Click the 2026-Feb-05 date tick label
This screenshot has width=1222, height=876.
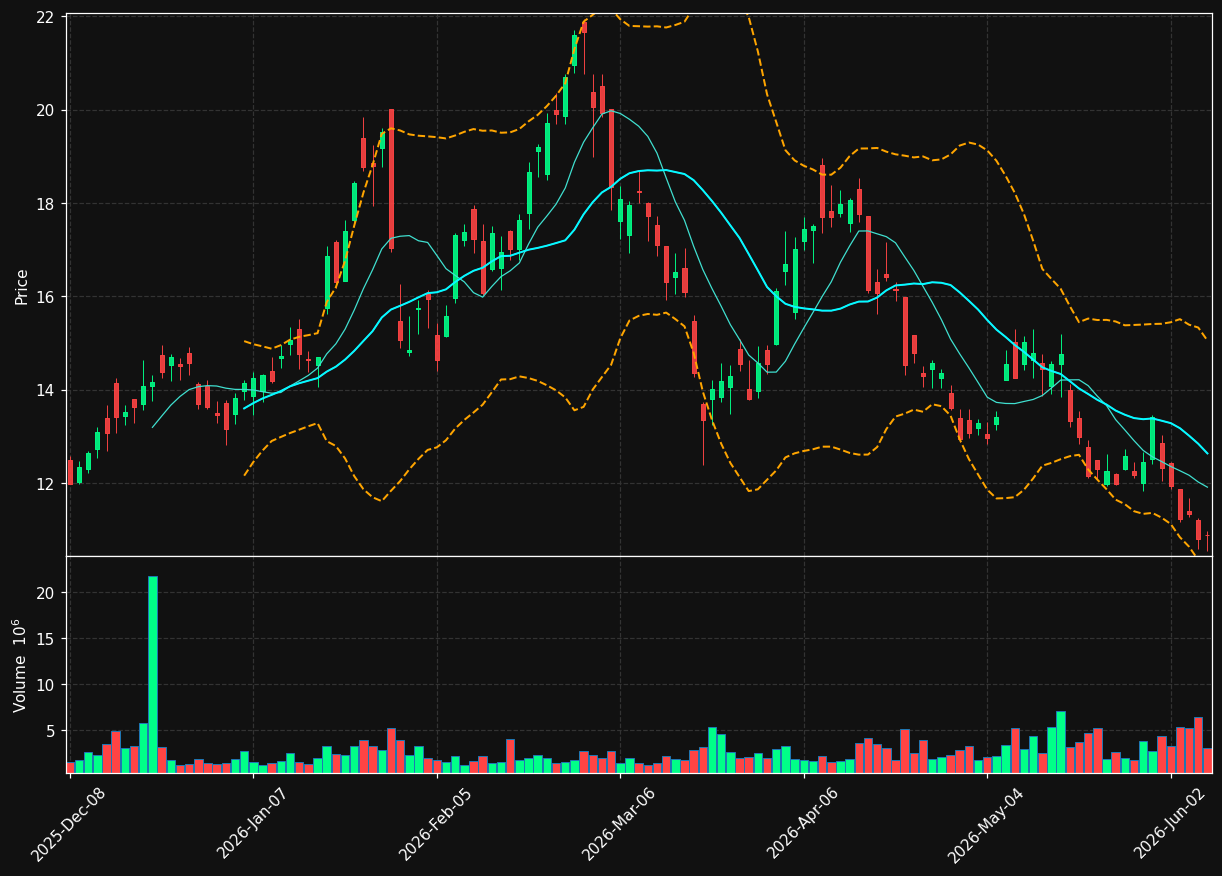click(x=436, y=824)
